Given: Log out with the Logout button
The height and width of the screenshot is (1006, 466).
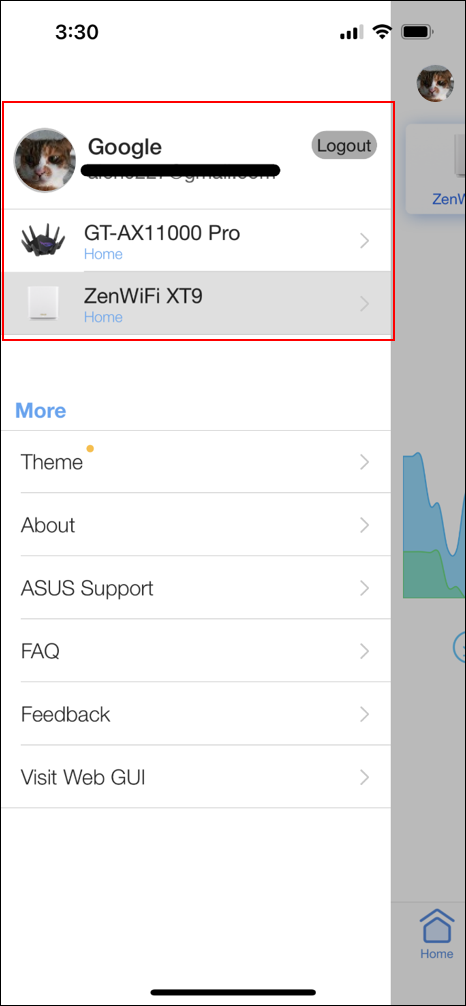Looking at the screenshot, I should pyautogui.click(x=345, y=146).
